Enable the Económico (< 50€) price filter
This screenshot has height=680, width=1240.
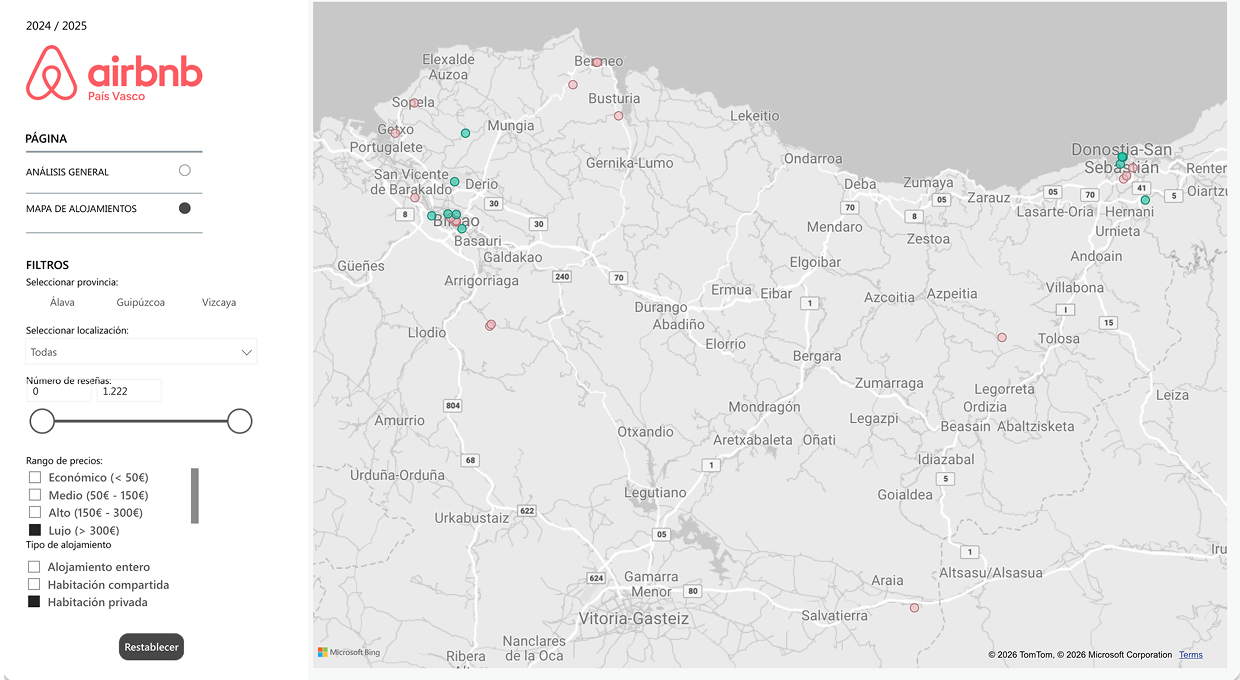[x=33, y=477]
